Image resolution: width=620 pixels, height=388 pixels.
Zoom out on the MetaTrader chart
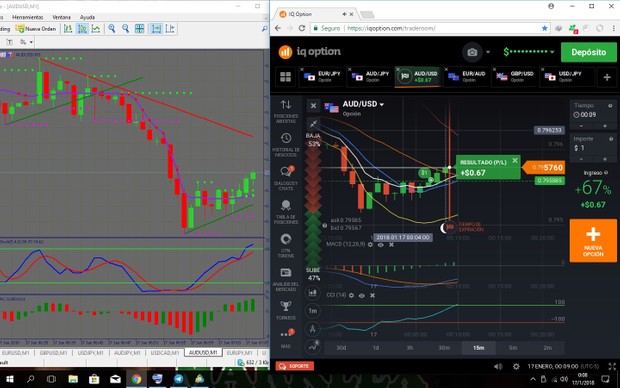126,28
